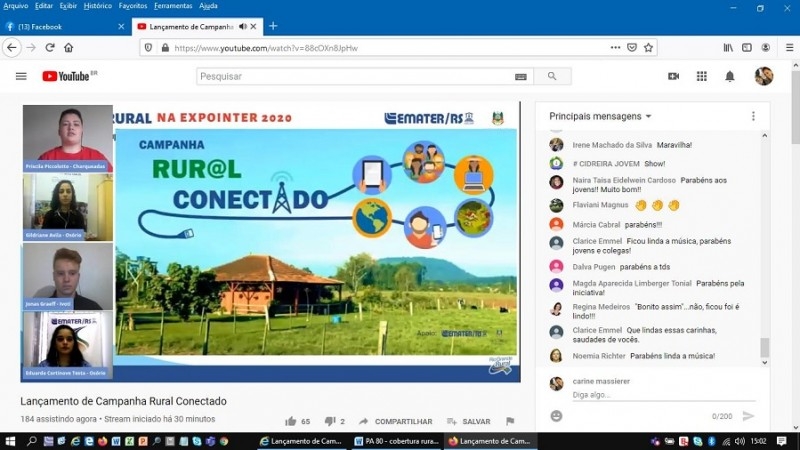Open on-screen keyboard in search box
This screenshot has width=800, height=450.
tap(520, 76)
